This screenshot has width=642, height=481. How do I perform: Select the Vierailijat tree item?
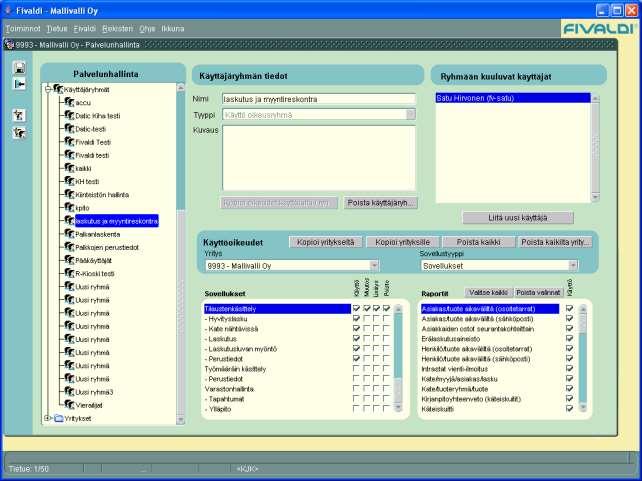point(89,405)
